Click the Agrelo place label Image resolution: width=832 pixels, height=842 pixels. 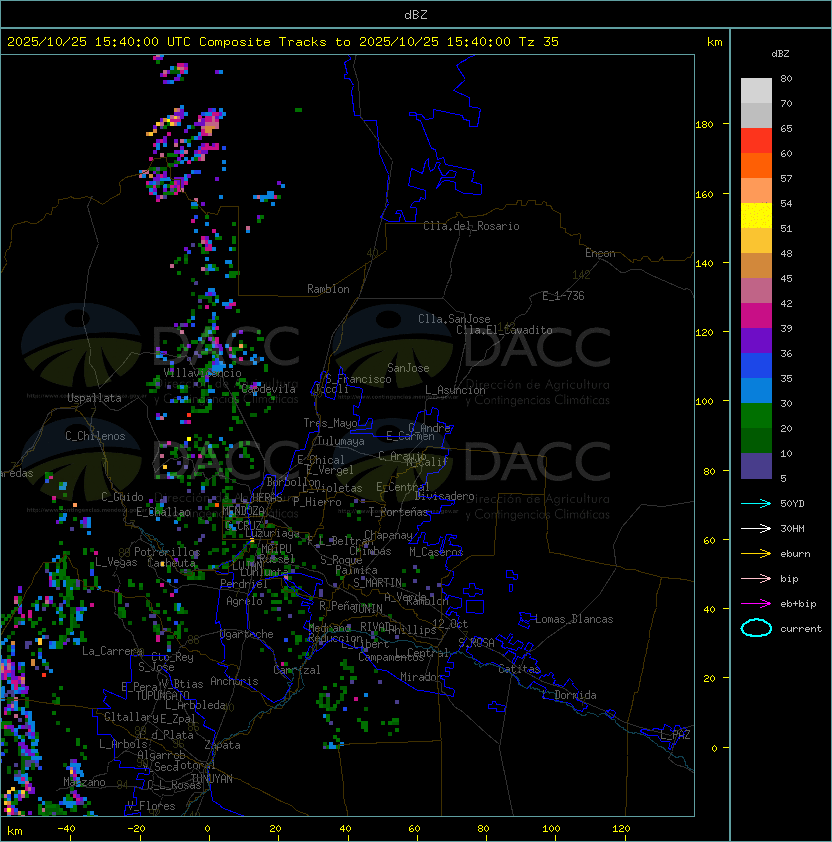point(244,601)
